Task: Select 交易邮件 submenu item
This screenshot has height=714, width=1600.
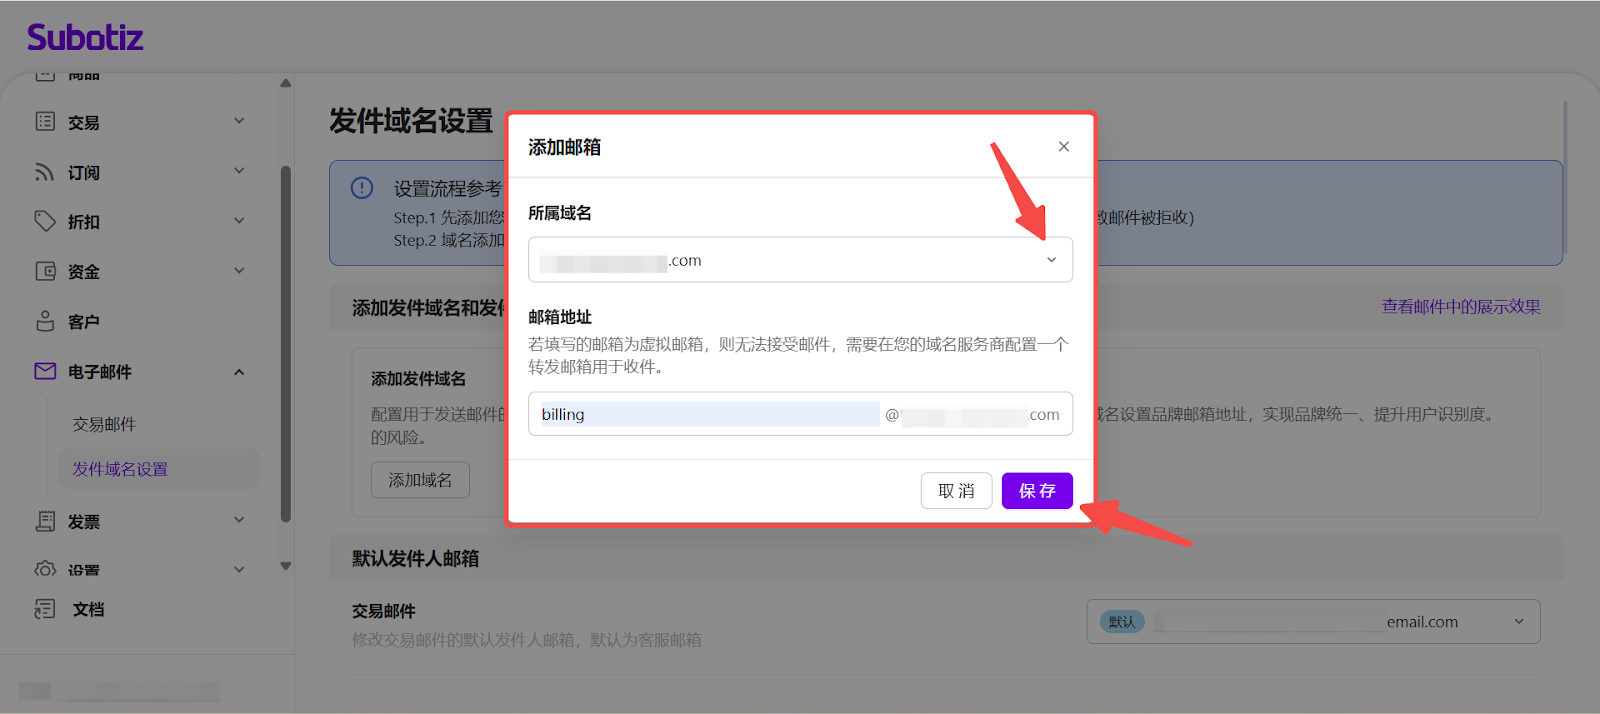Action: point(105,424)
